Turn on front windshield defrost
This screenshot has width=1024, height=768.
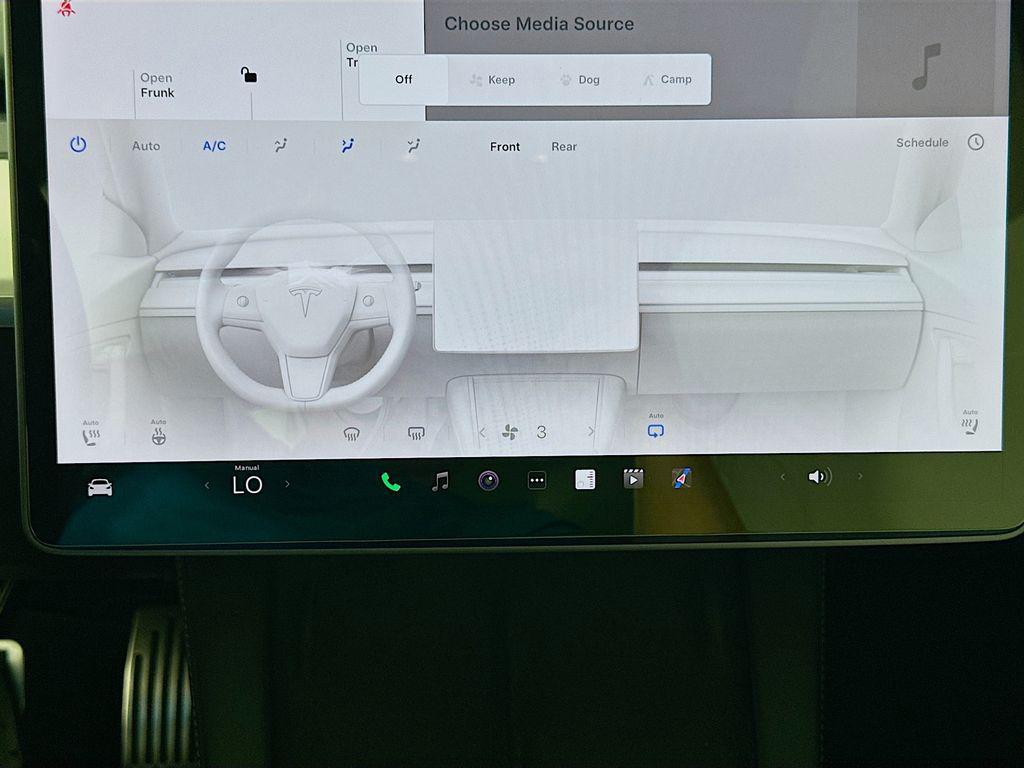coord(351,433)
